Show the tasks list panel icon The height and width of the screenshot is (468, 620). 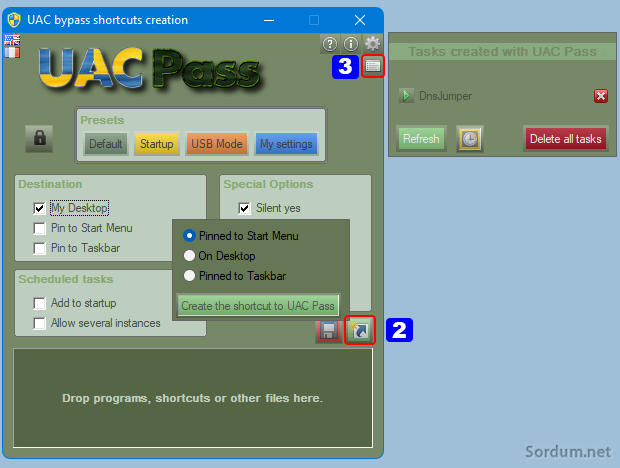pyautogui.click(x=372, y=66)
